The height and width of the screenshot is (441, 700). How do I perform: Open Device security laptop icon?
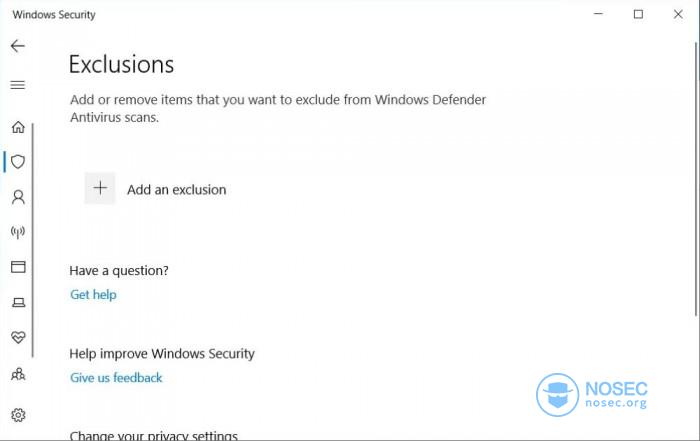point(18,303)
